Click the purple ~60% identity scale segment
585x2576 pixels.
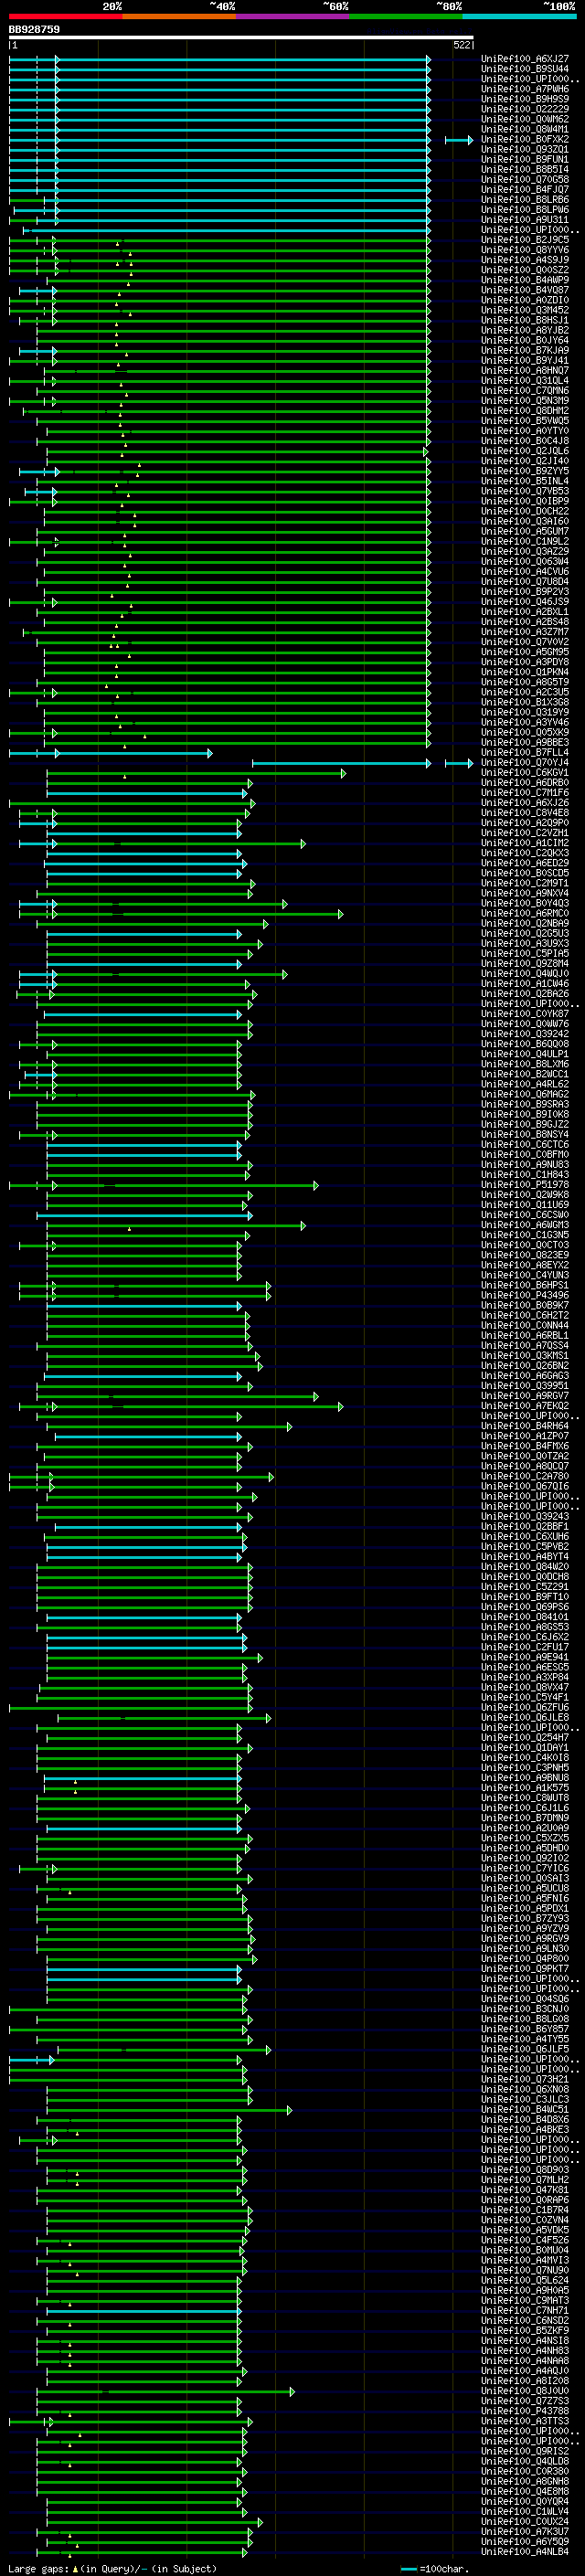(x=293, y=16)
